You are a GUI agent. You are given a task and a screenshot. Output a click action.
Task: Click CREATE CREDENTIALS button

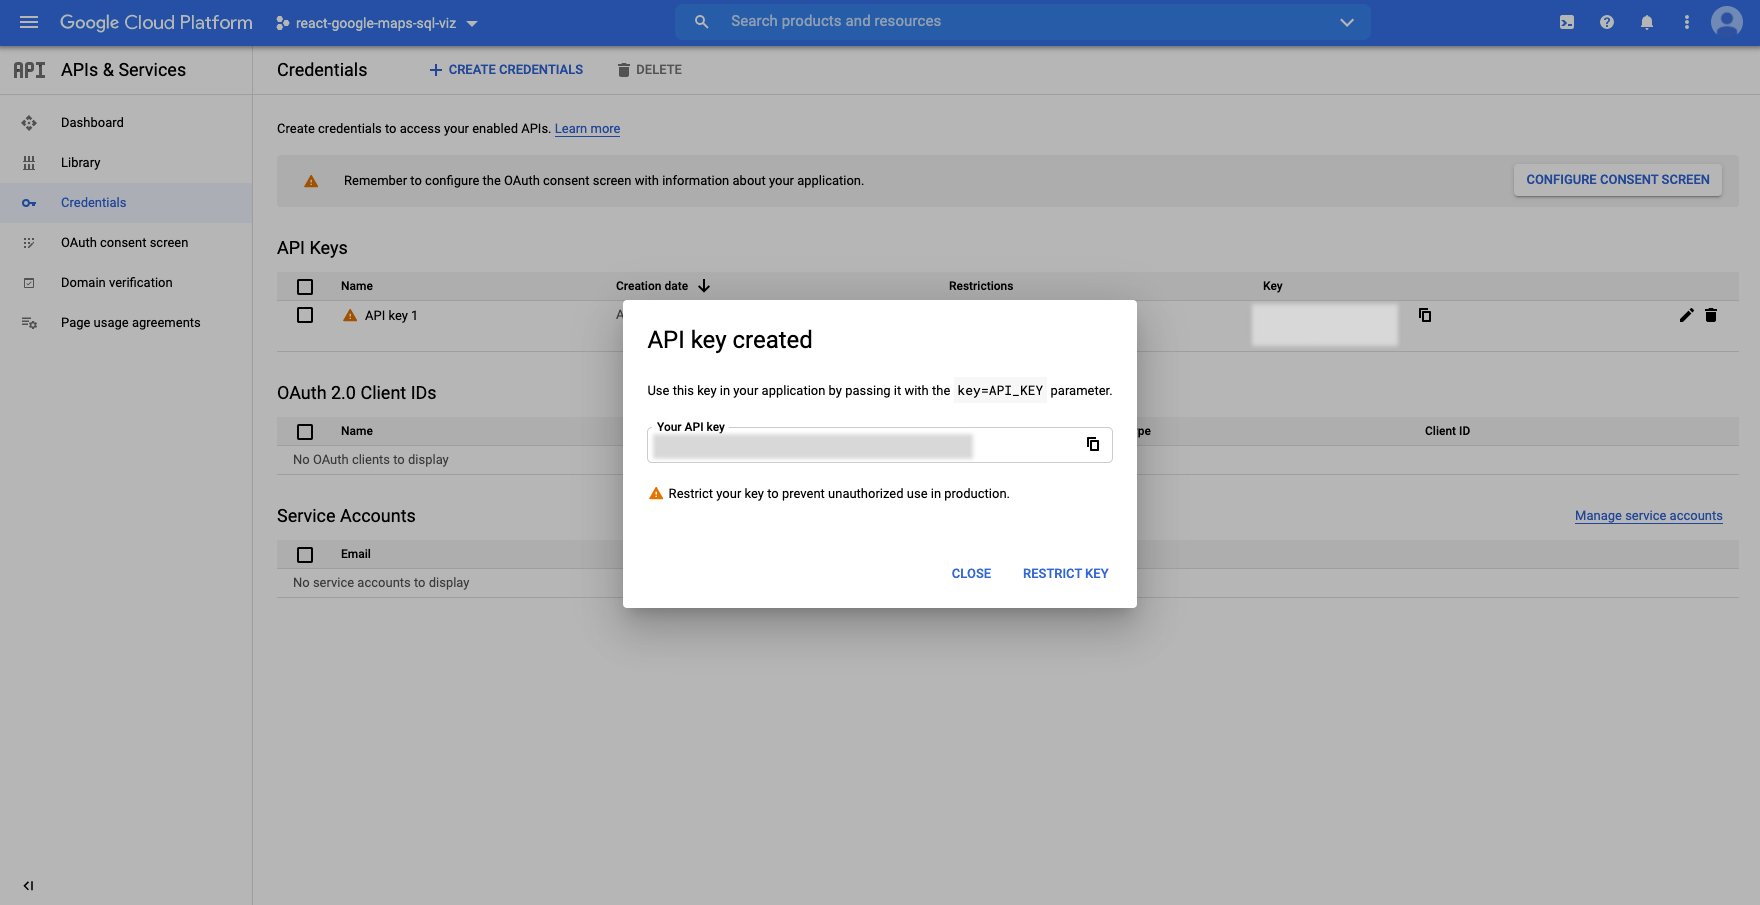[506, 70]
